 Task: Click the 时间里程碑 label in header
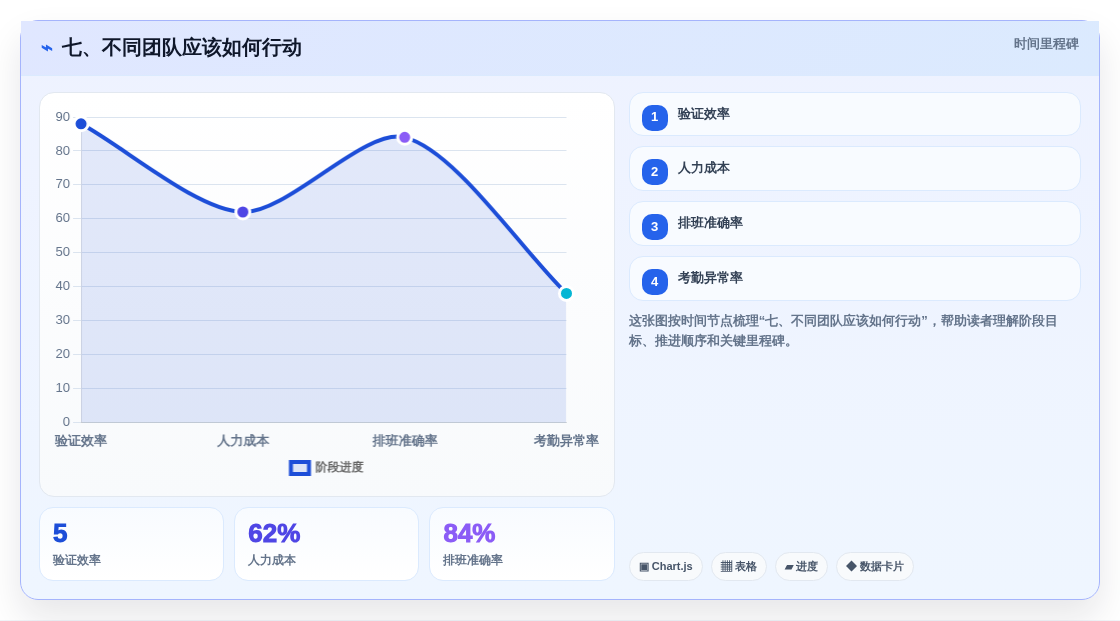point(1046,44)
